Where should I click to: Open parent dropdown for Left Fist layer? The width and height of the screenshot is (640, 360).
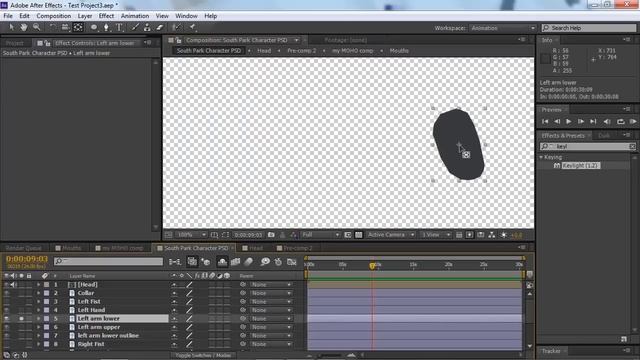(271, 302)
